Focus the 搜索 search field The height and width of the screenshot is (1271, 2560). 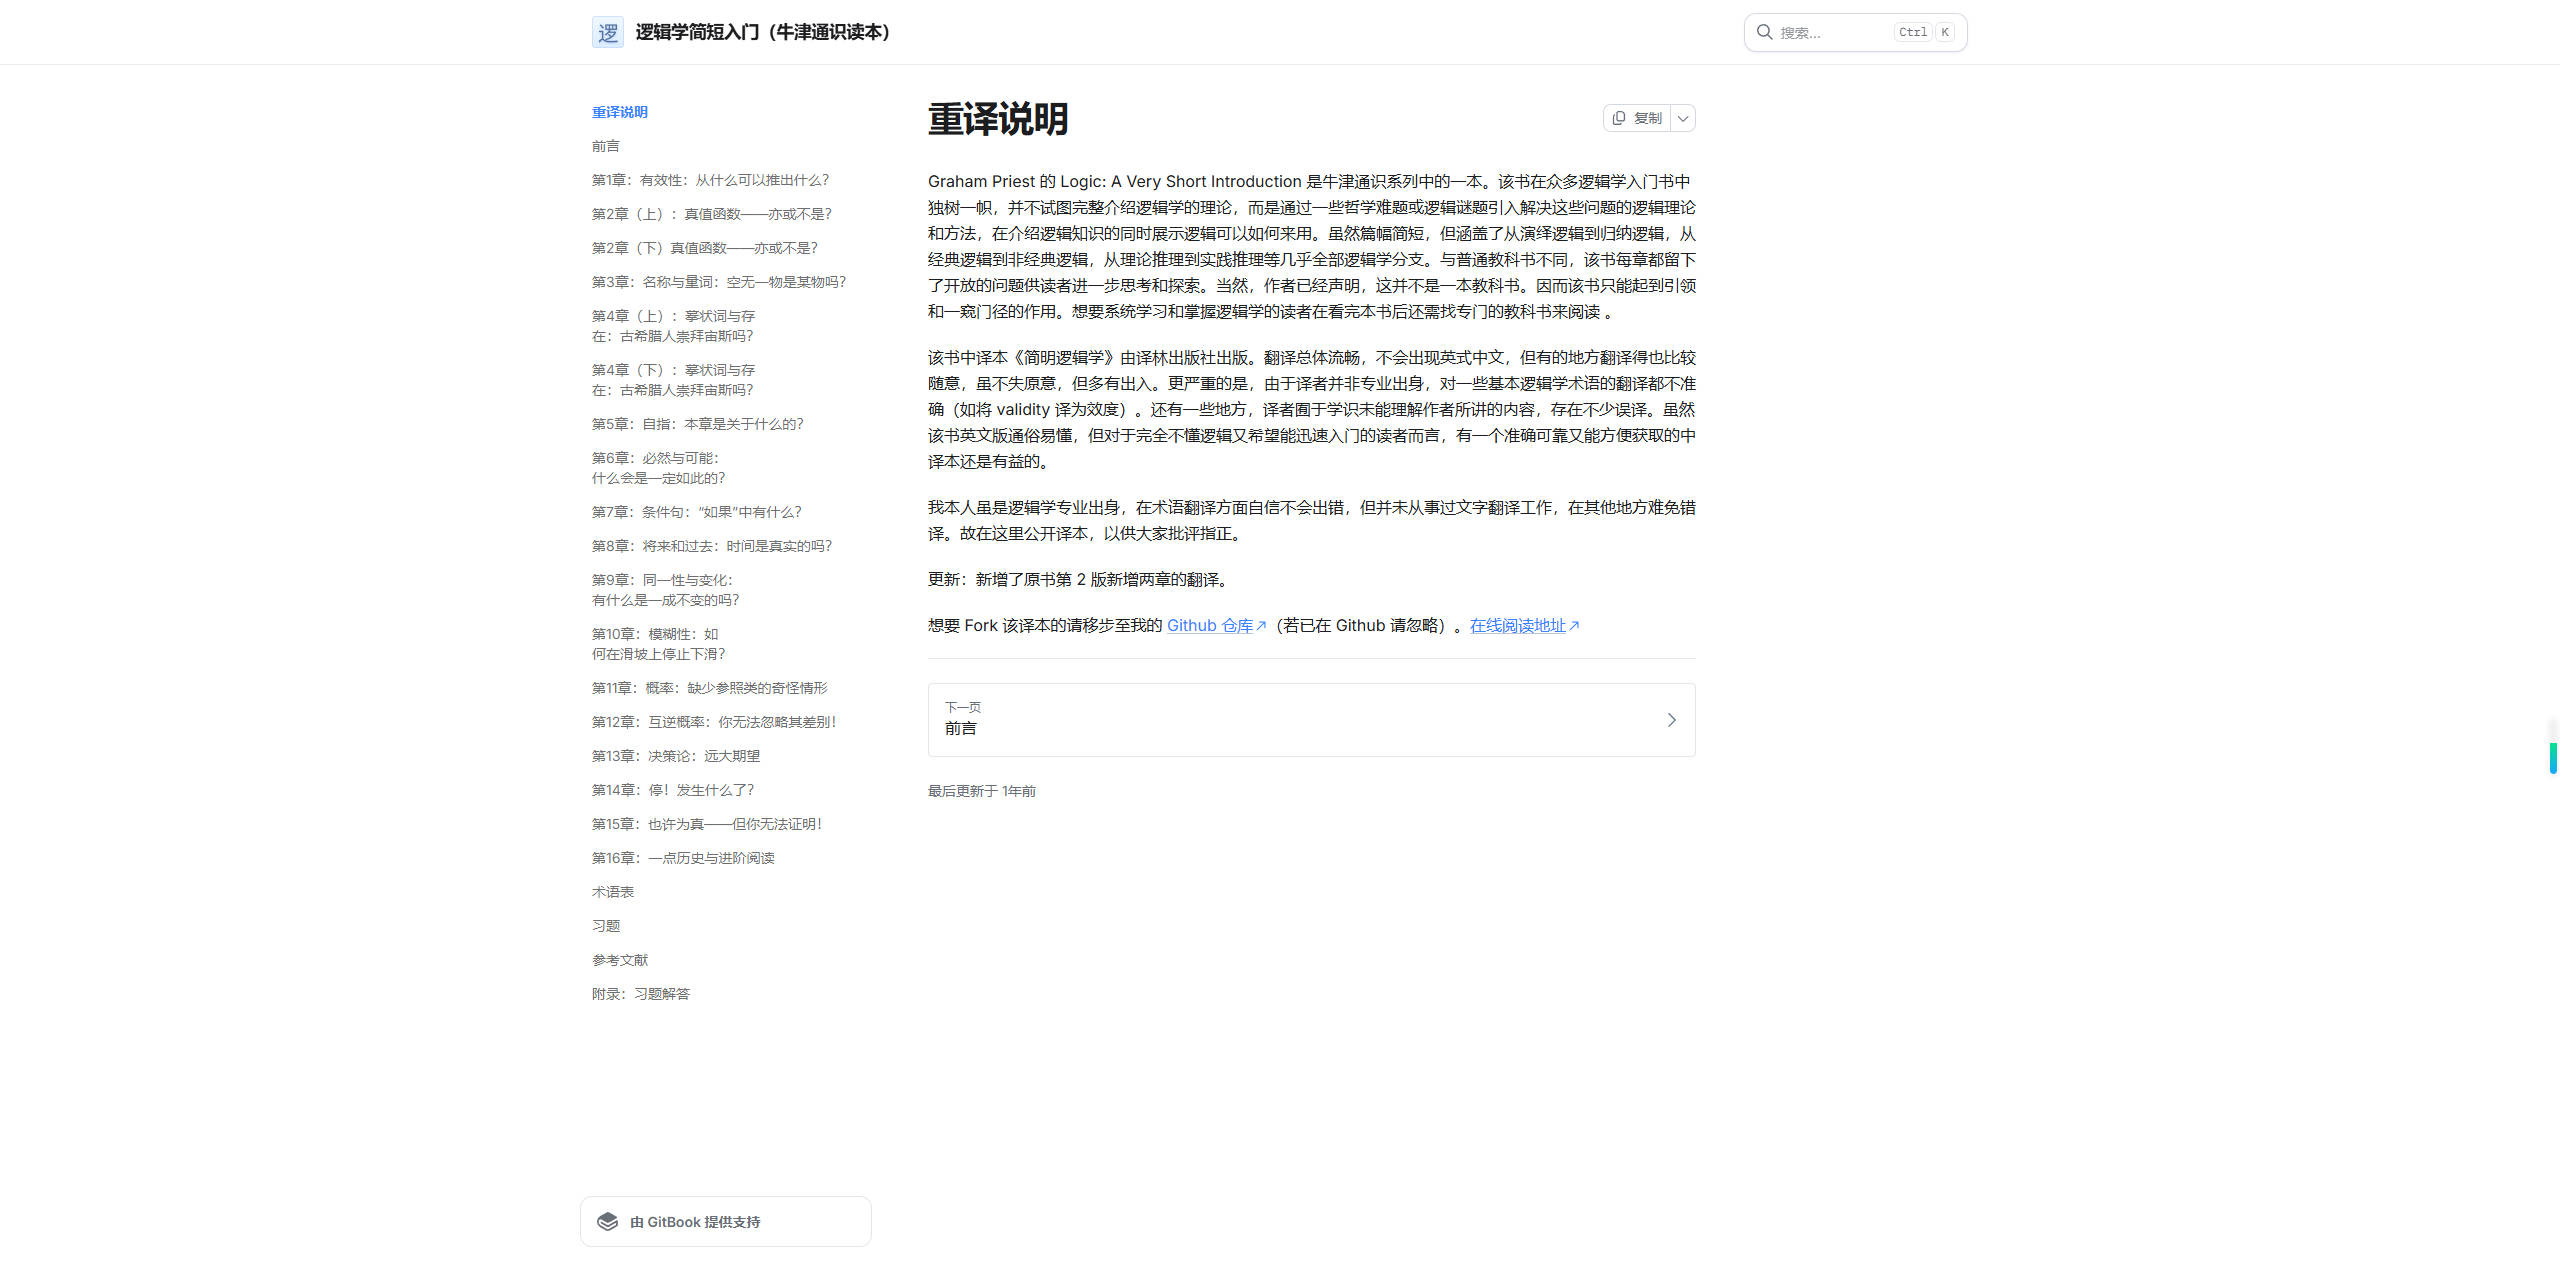[1855, 32]
